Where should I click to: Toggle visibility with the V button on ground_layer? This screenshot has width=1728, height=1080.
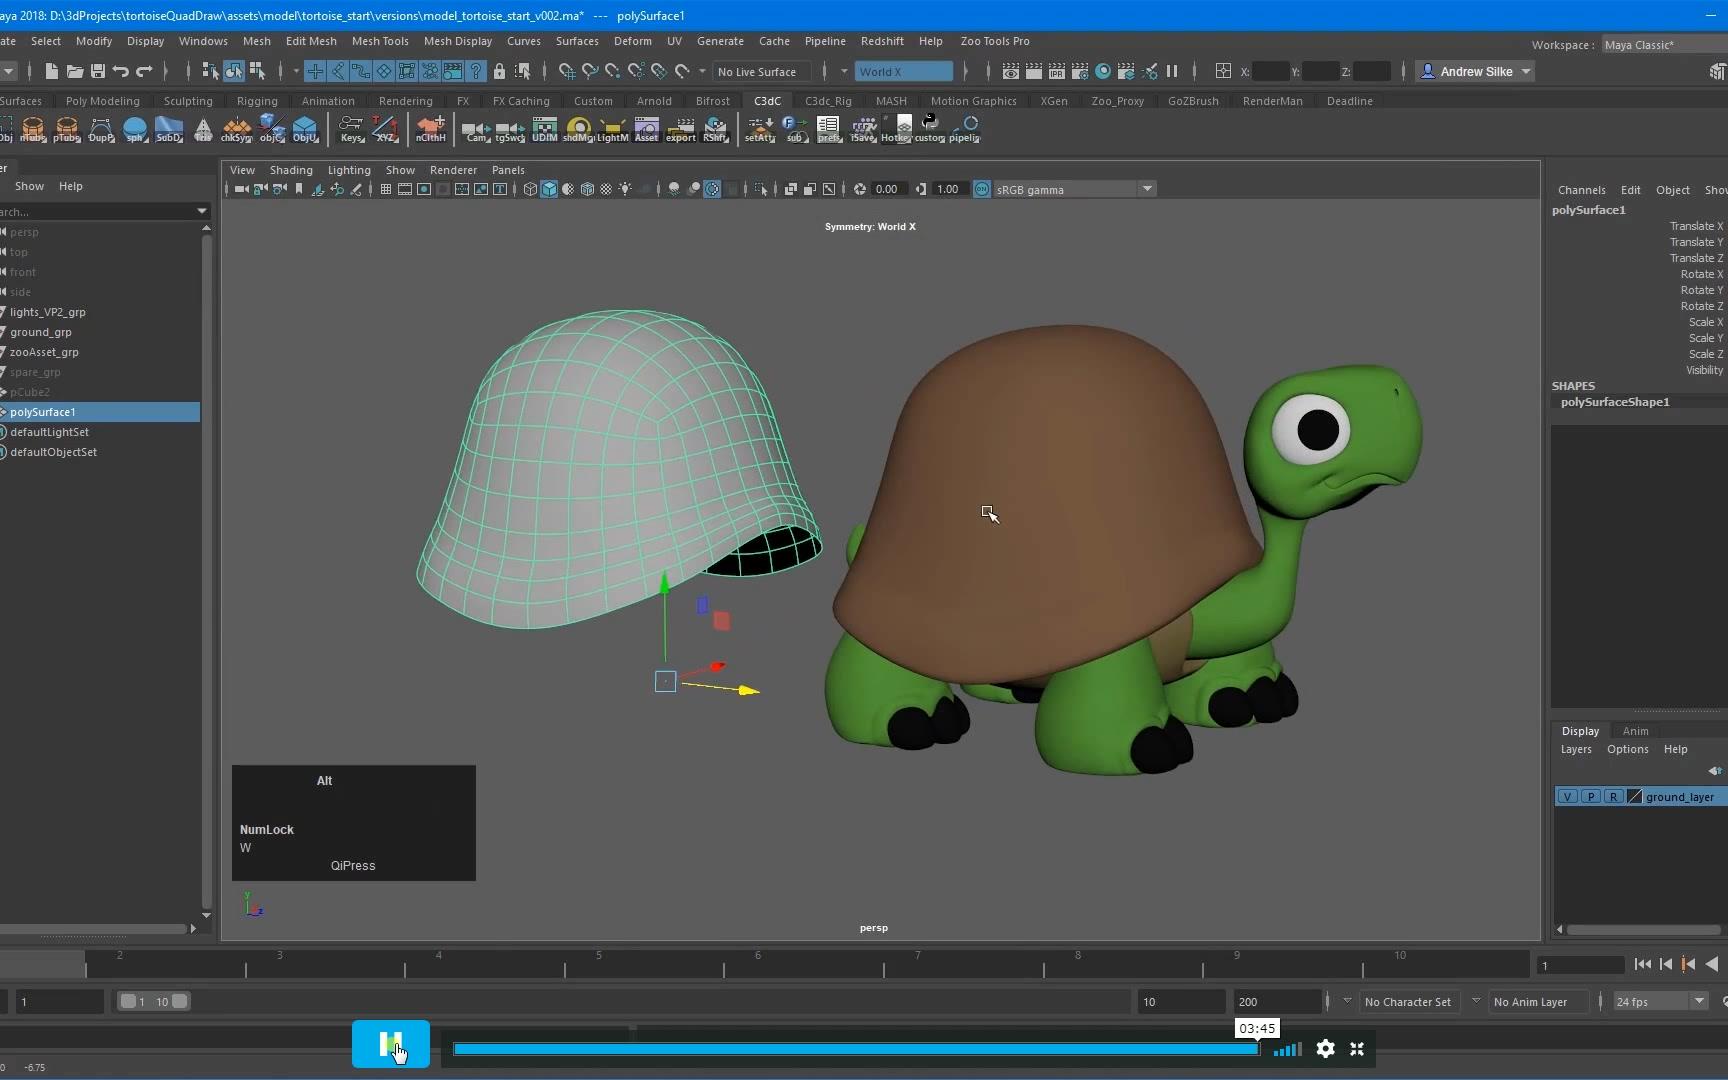click(x=1568, y=797)
